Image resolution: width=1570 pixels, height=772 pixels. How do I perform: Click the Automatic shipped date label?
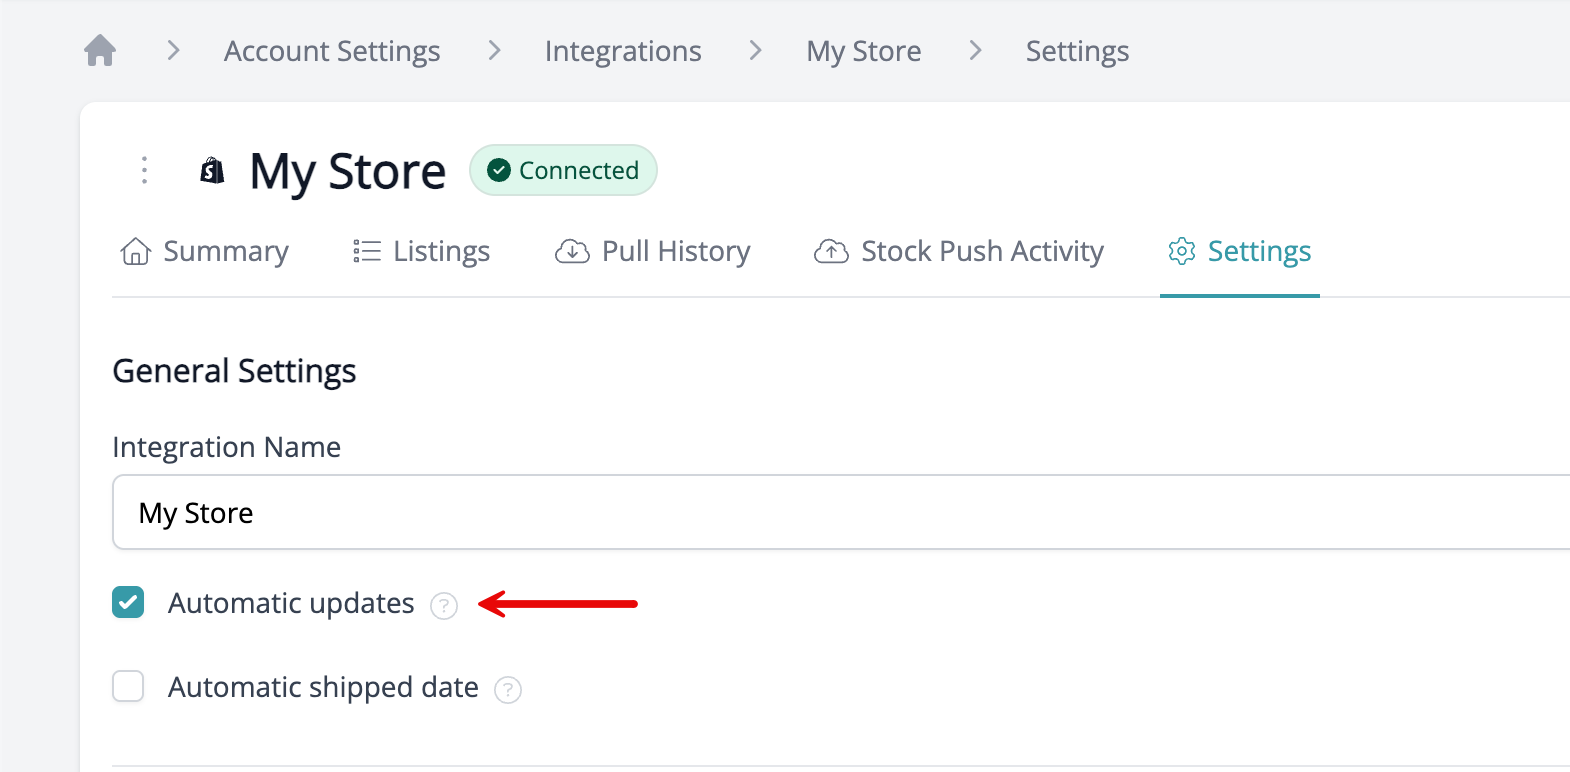coord(323,687)
